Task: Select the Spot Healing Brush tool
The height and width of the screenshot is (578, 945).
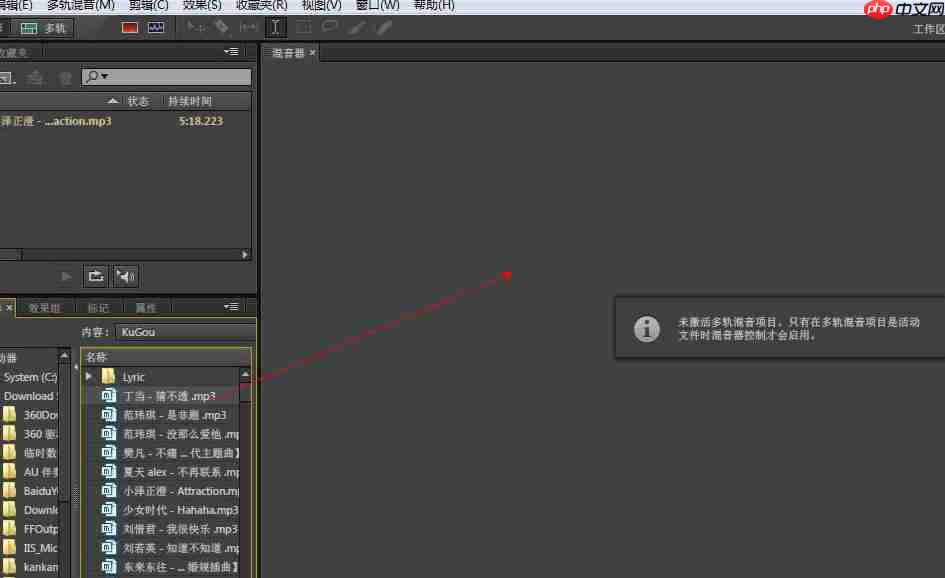Action: (383, 27)
